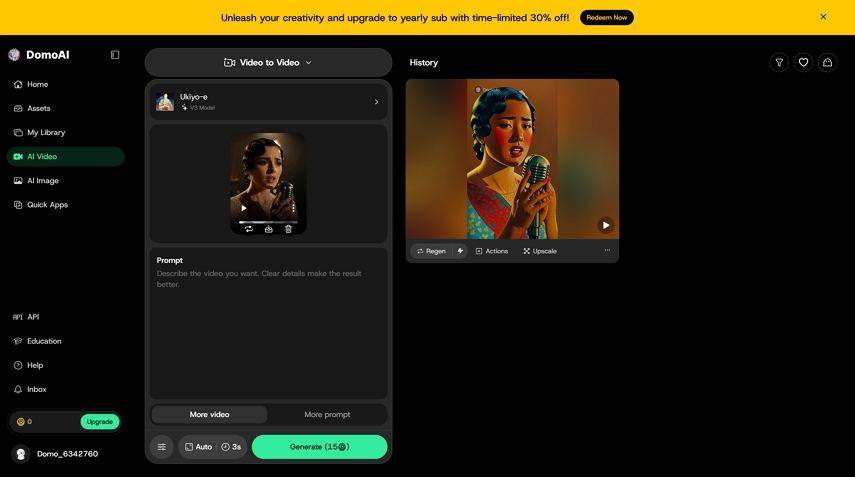Toggle the Auto aspect ratio option
Image resolution: width=855 pixels, height=477 pixels.
[198, 447]
